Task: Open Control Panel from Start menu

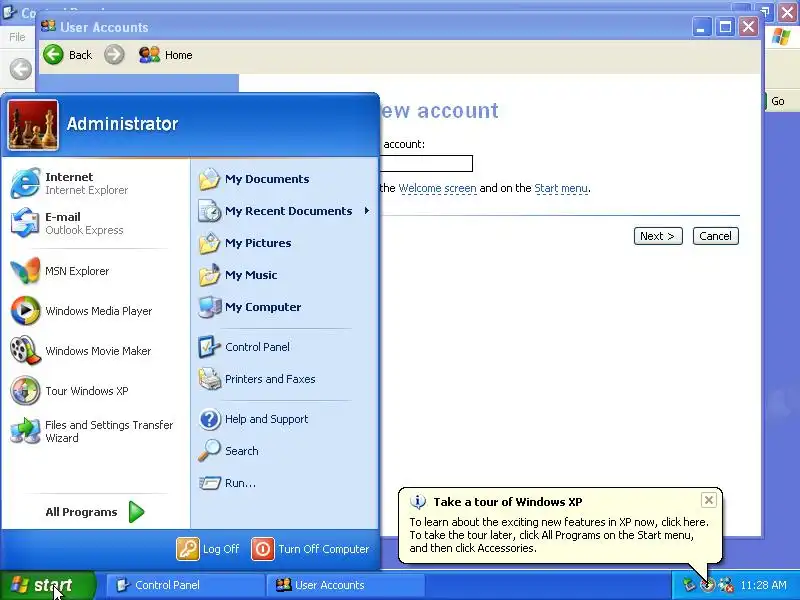Action: (x=284, y=347)
